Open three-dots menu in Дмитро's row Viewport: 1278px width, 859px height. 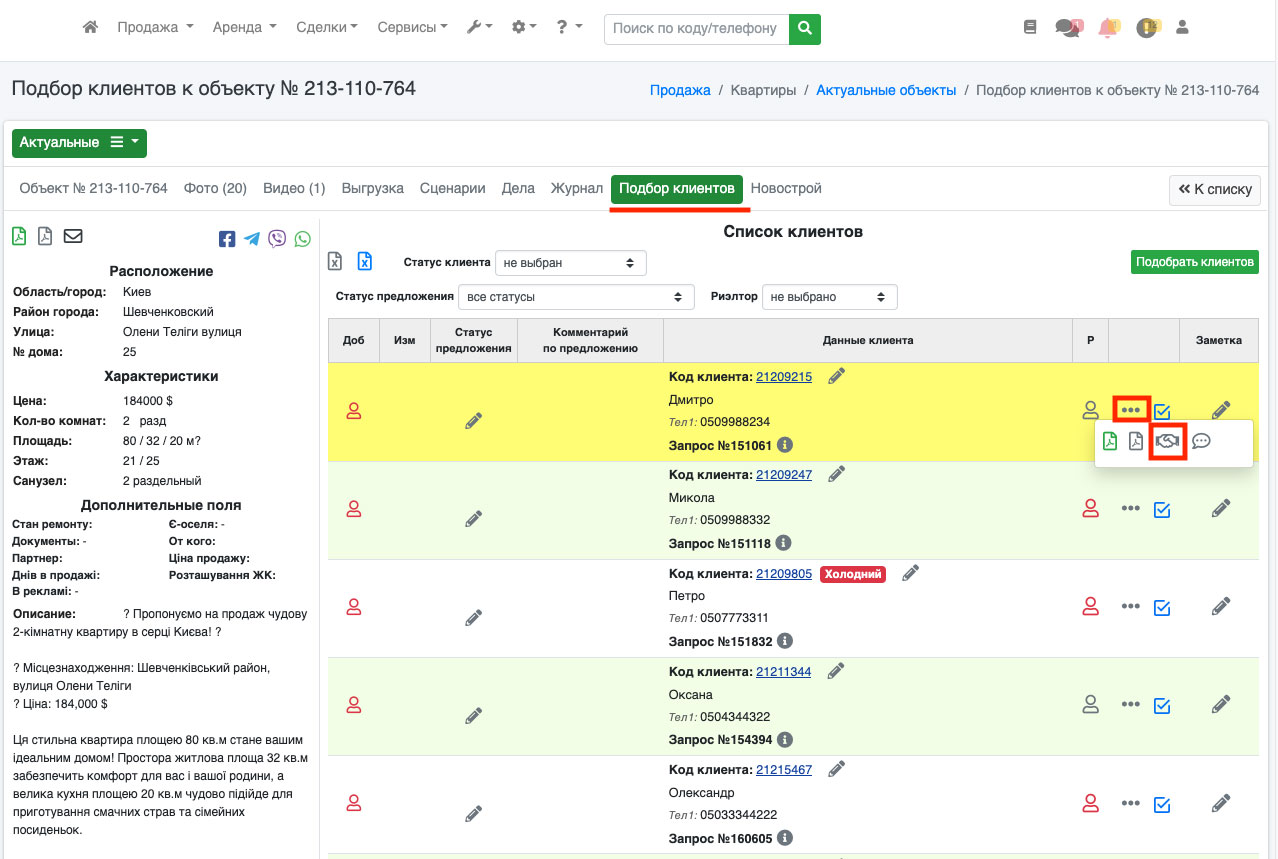(x=1130, y=410)
